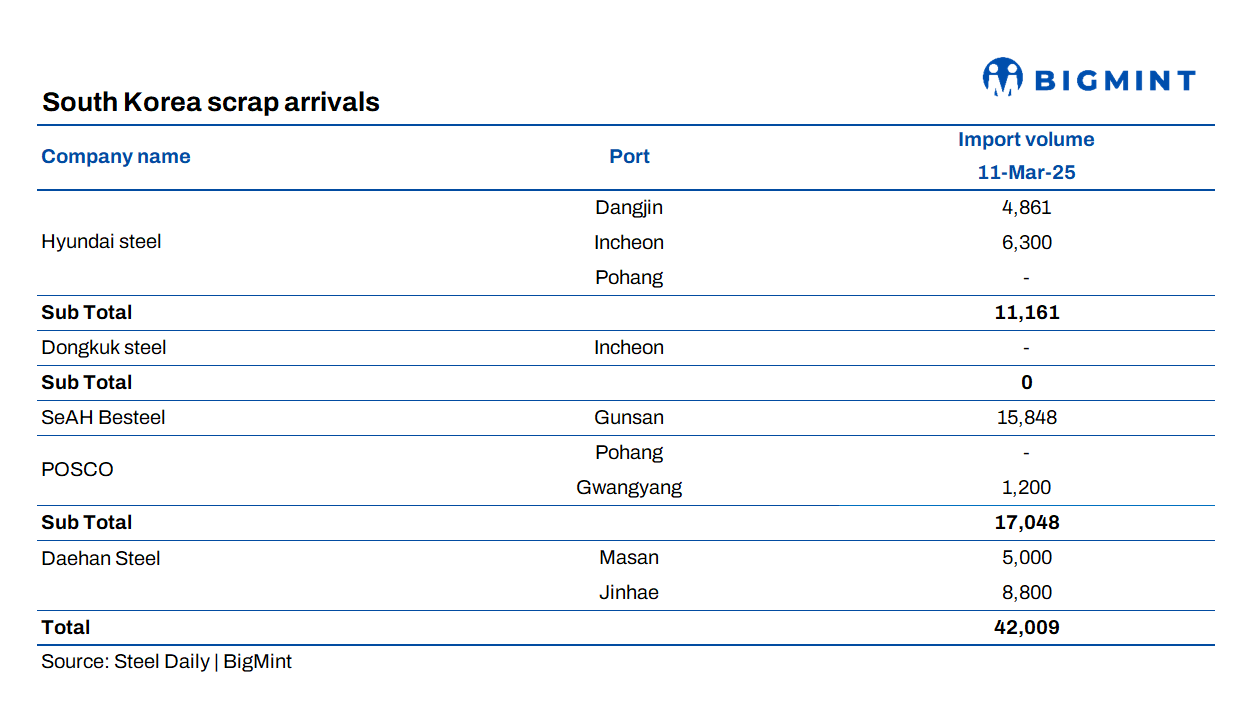
Task: Click the SeAH Besteel company cell
Action: tap(103, 417)
